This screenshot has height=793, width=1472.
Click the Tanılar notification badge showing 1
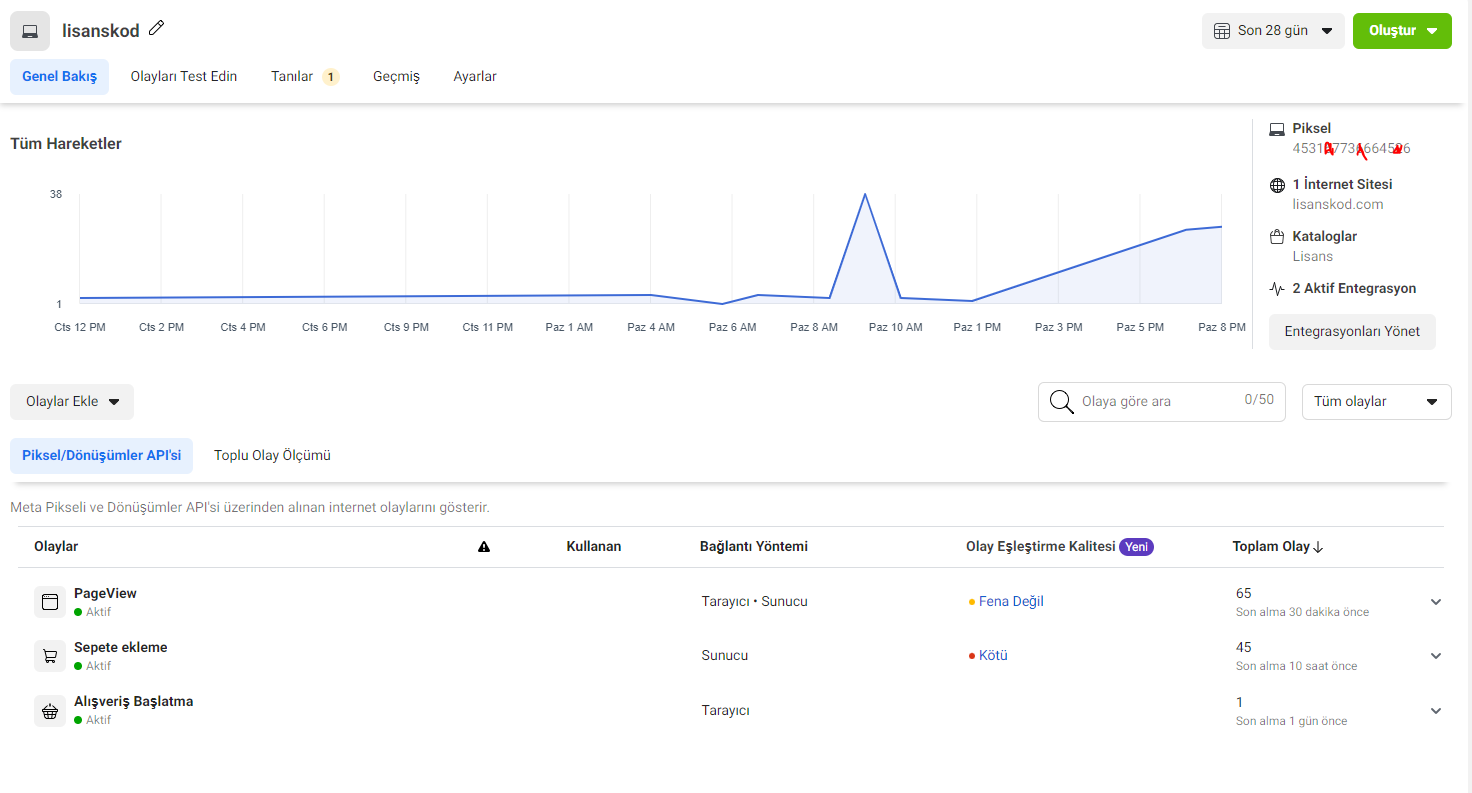coord(331,77)
